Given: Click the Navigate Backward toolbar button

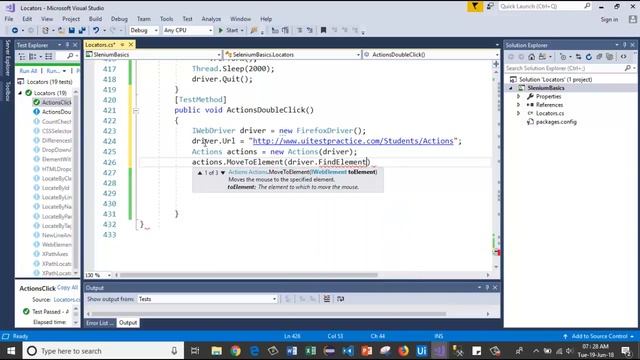Looking at the screenshot, I should coord(15,30).
